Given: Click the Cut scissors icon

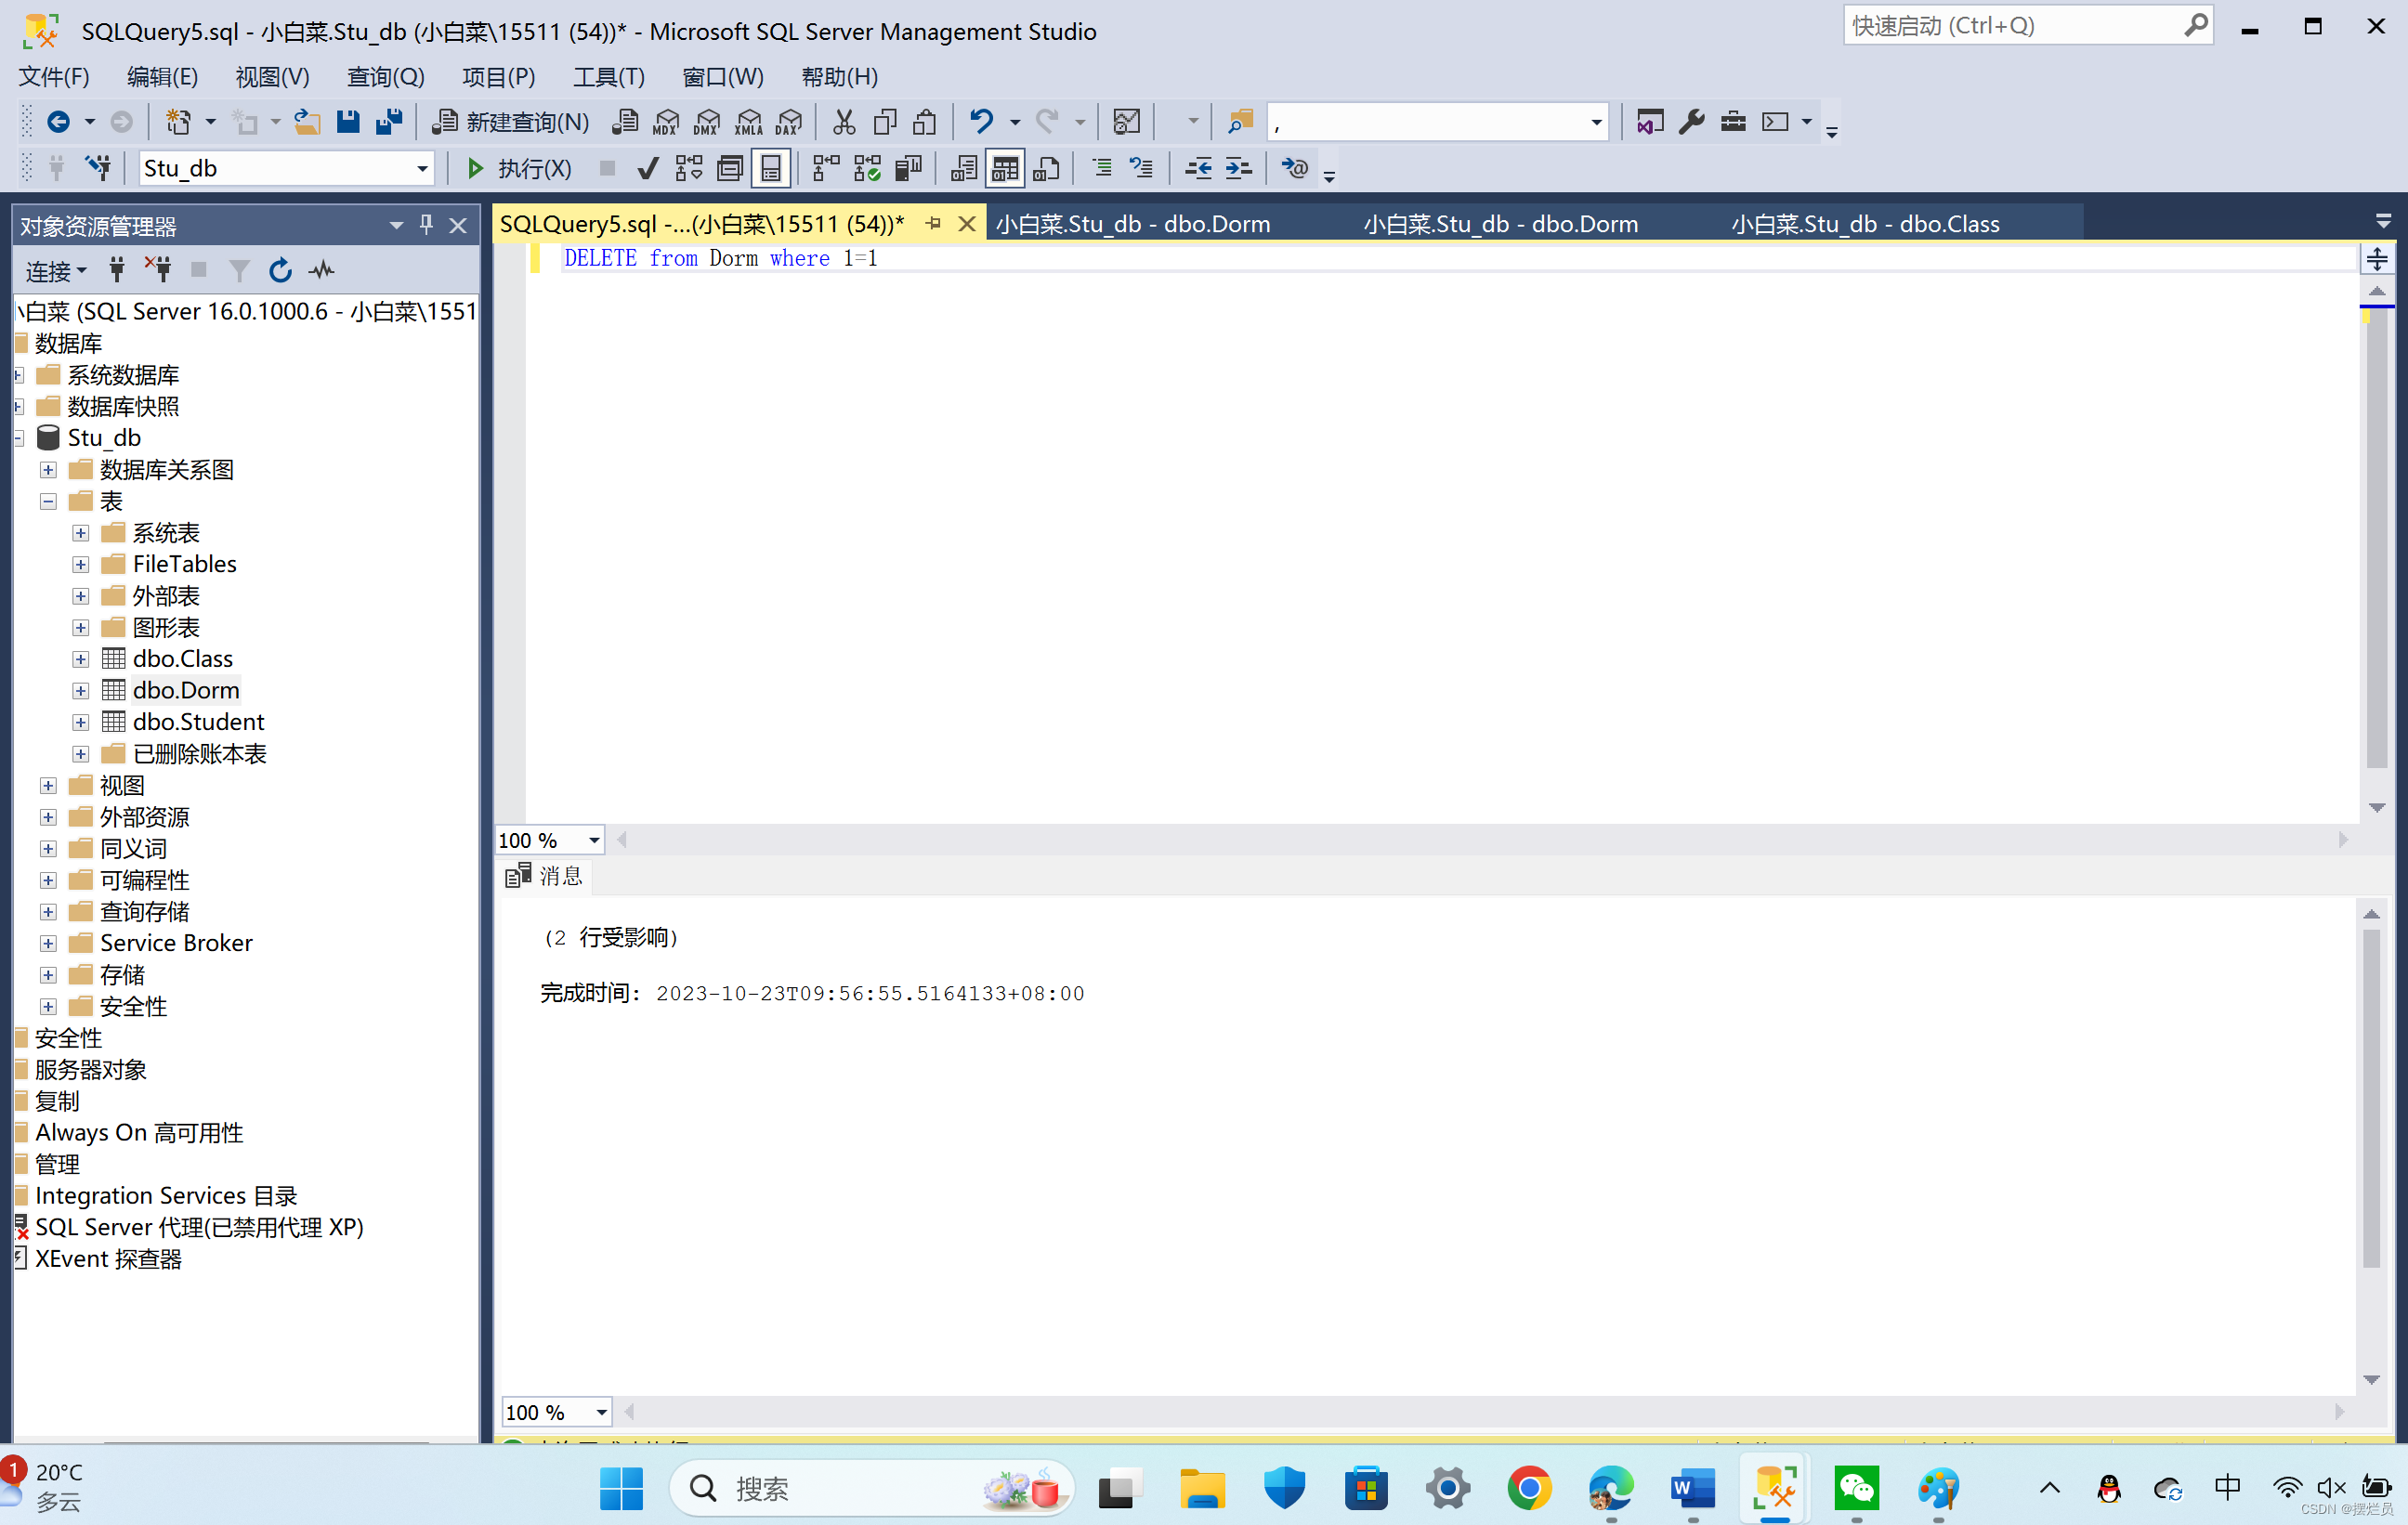Looking at the screenshot, I should [x=843, y=122].
